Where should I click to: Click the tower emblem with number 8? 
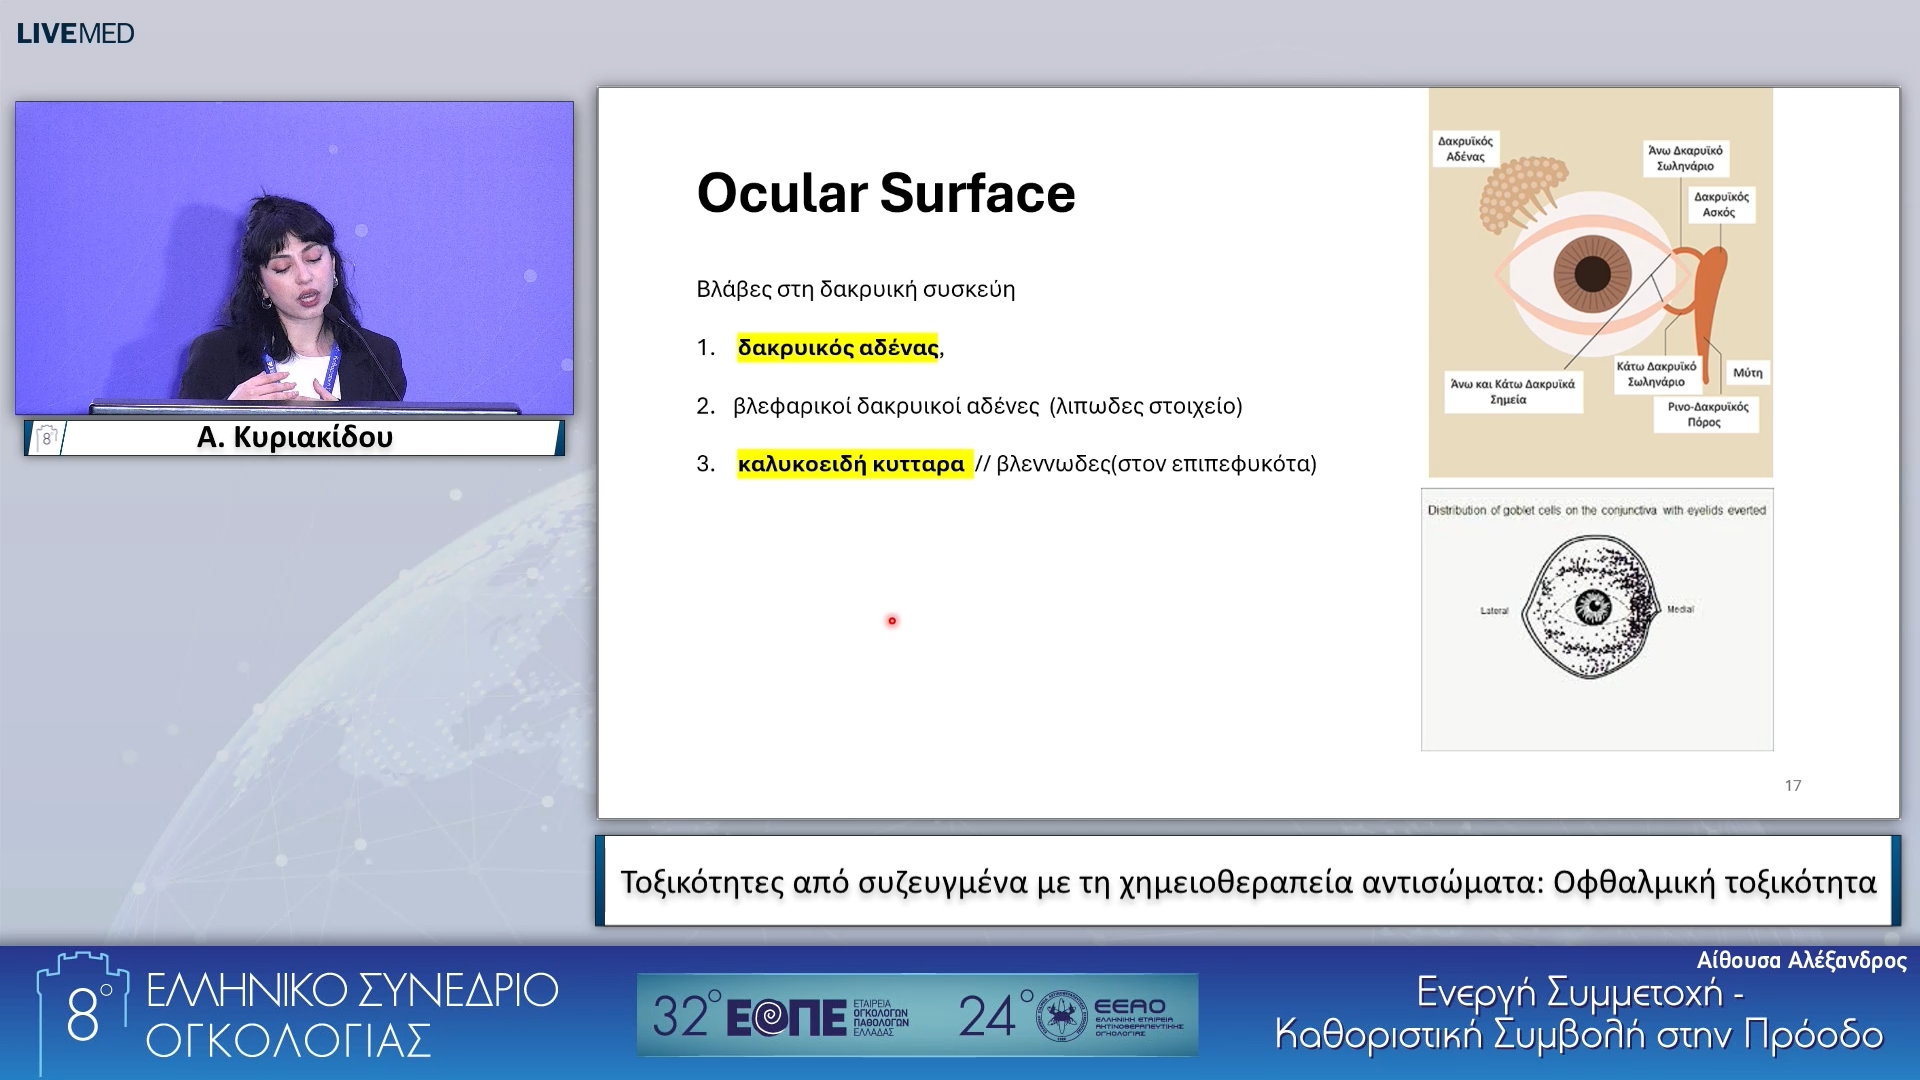pos(82,1012)
